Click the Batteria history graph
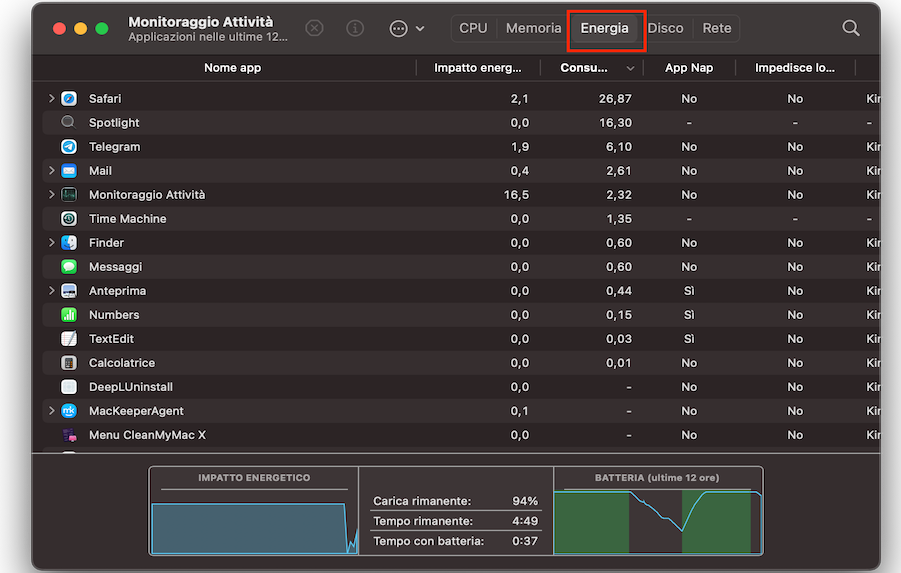Image resolution: width=901 pixels, height=573 pixels. tap(657, 521)
